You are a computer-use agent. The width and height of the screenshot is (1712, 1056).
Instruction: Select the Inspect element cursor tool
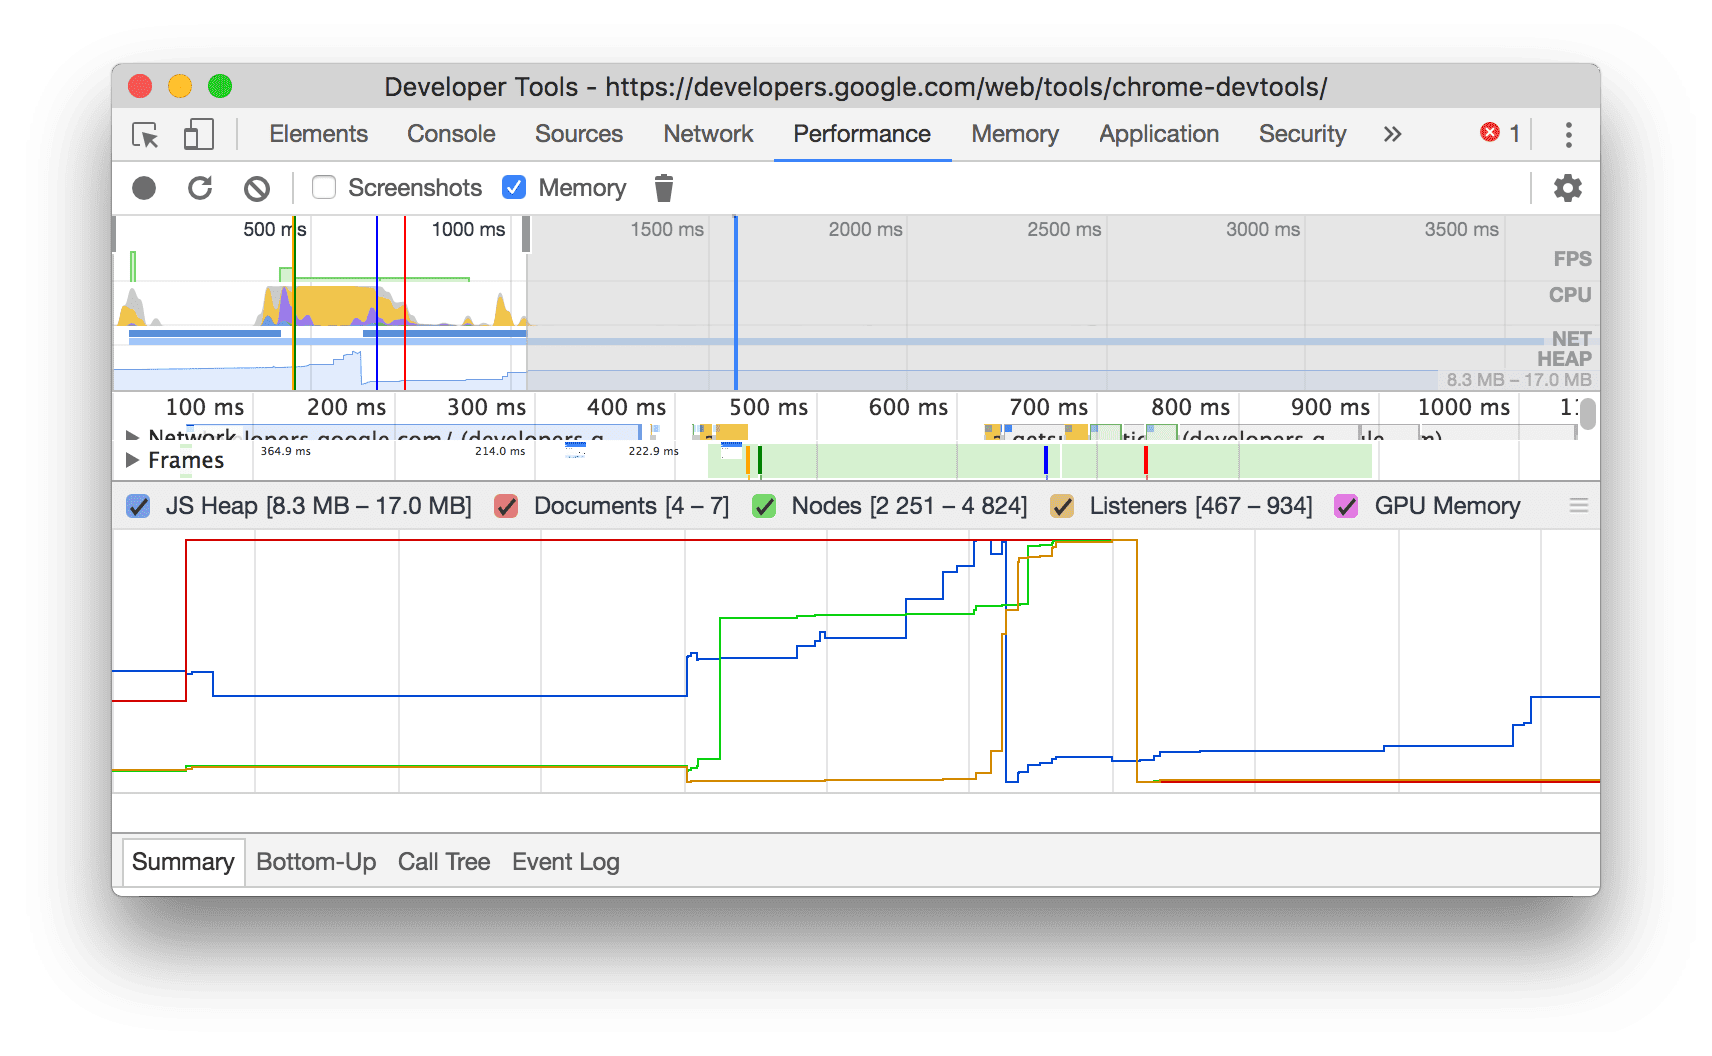click(144, 134)
